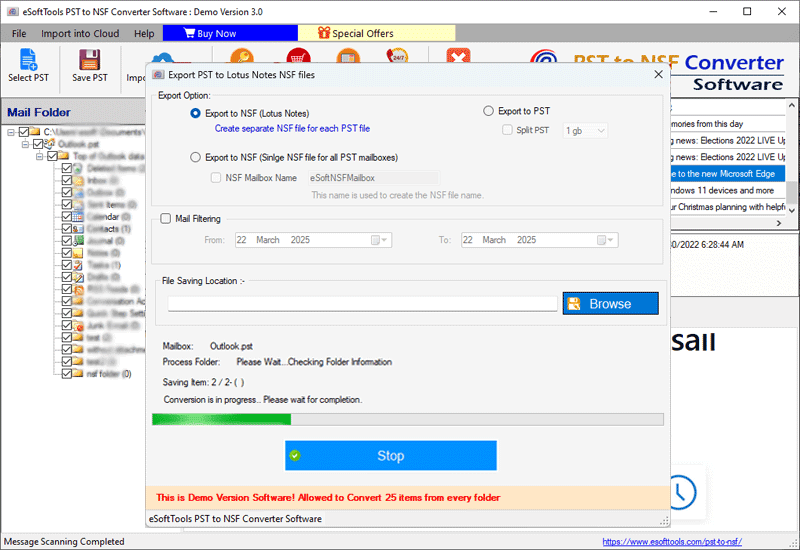The width and height of the screenshot is (800, 550).
Task: Choose Export to NSF single file radio
Action: click(x=195, y=157)
